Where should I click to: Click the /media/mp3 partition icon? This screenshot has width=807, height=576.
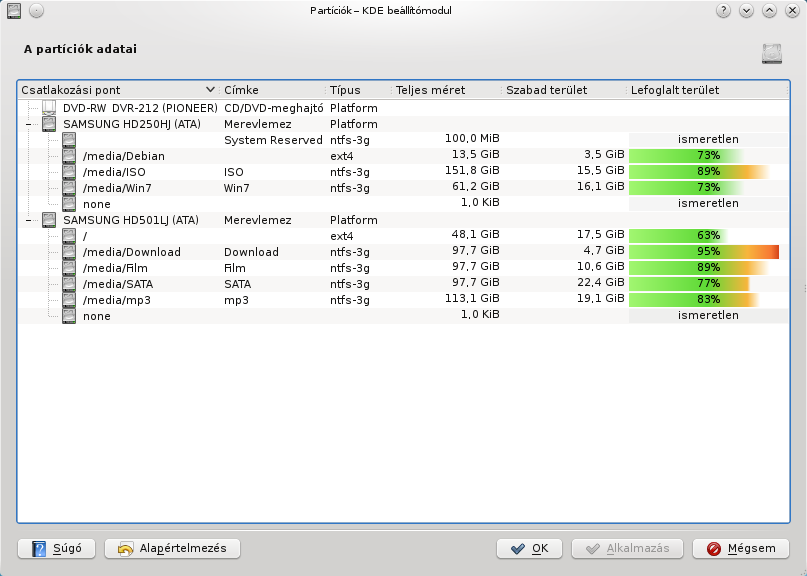tap(69, 300)
